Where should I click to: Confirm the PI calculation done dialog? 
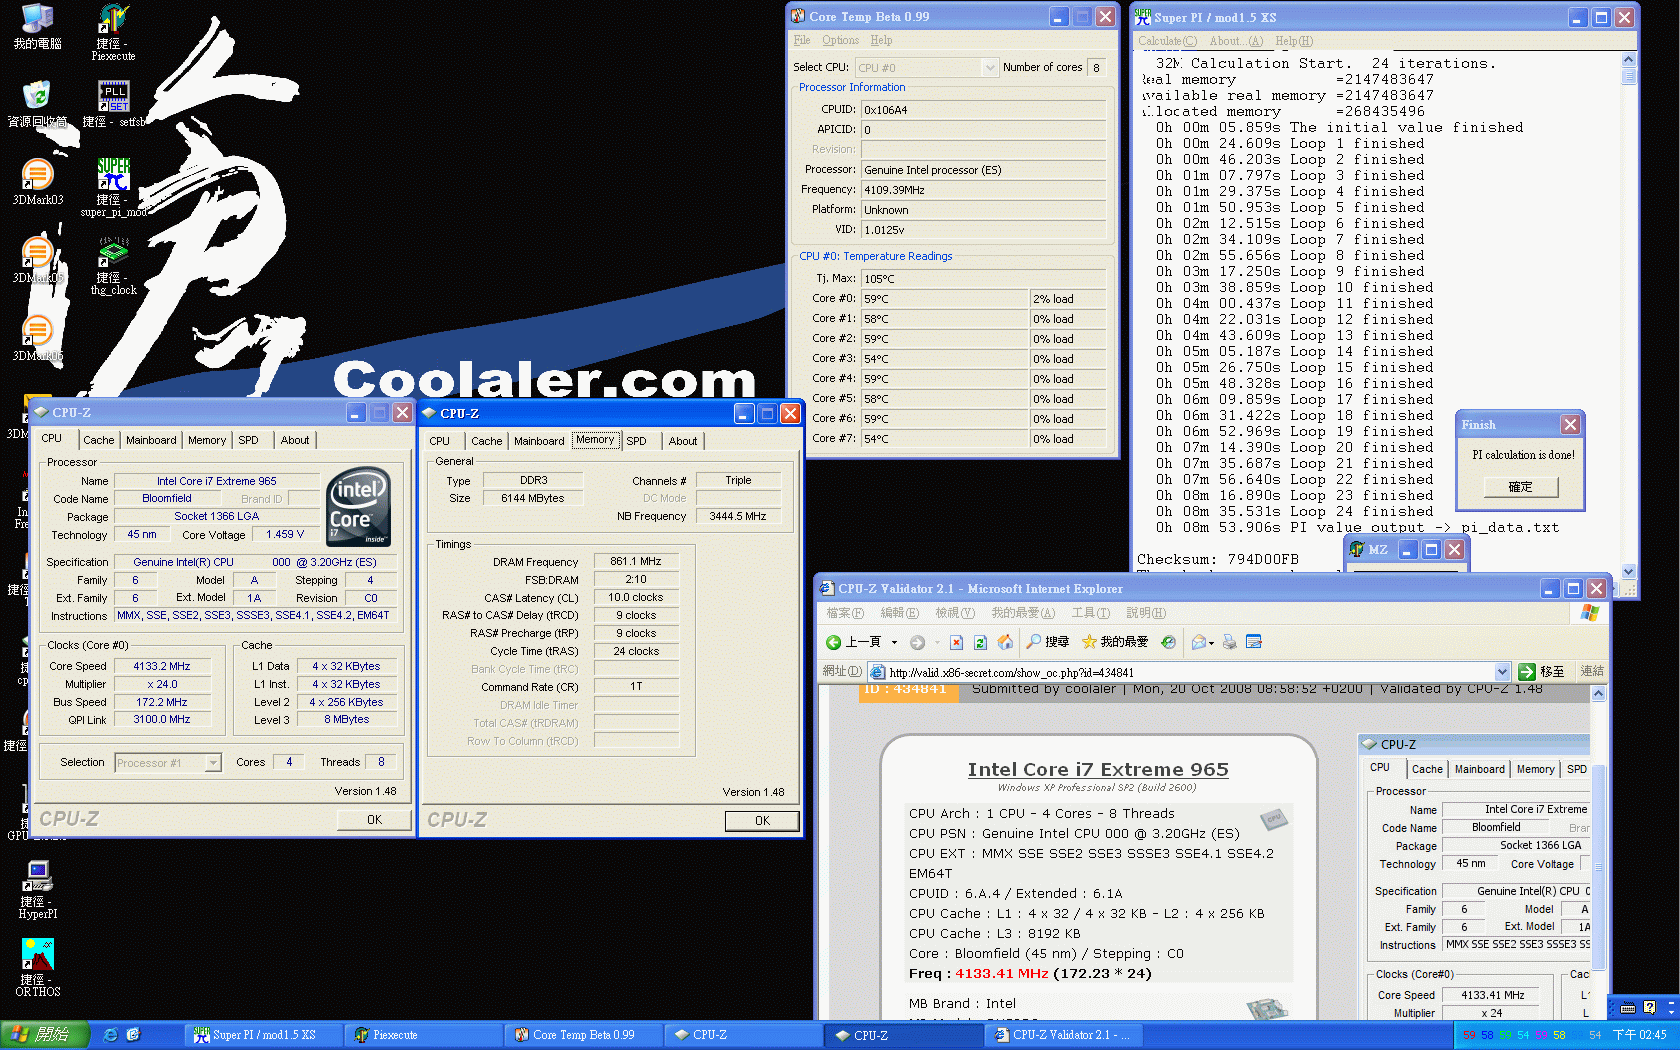(x=1520, y=487)
